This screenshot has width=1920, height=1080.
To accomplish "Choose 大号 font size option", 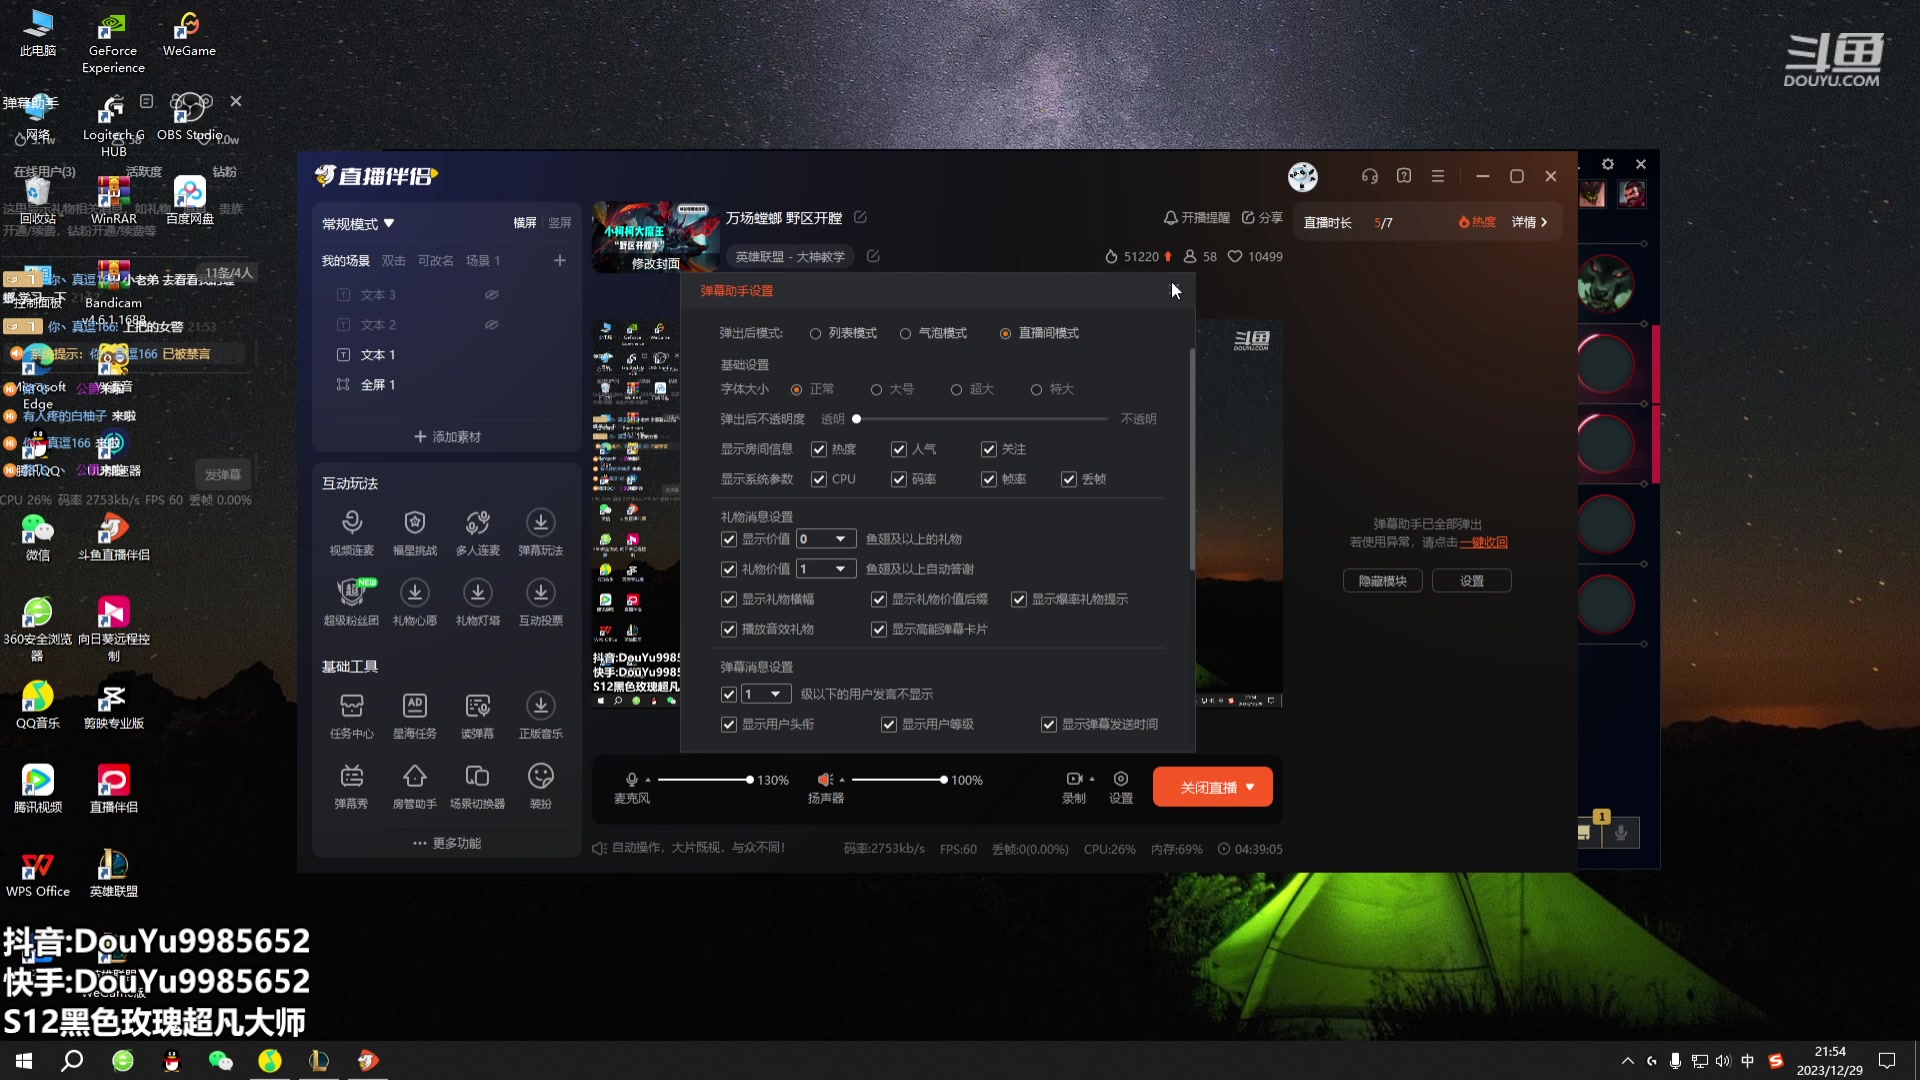I will (x=876, y=389).
